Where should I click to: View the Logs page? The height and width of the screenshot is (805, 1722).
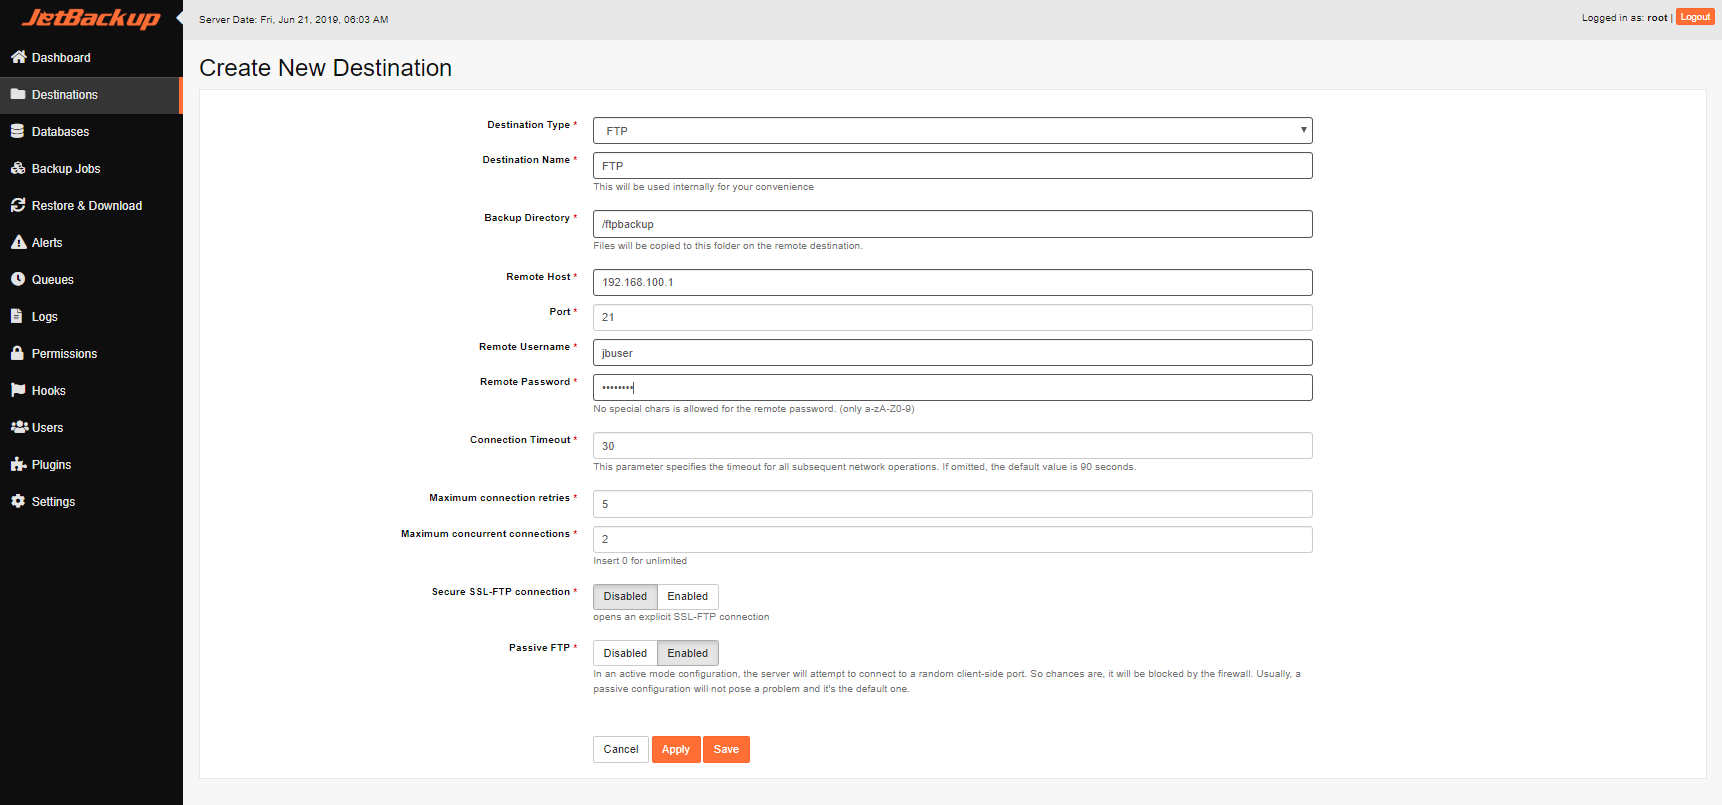(91, 317)
